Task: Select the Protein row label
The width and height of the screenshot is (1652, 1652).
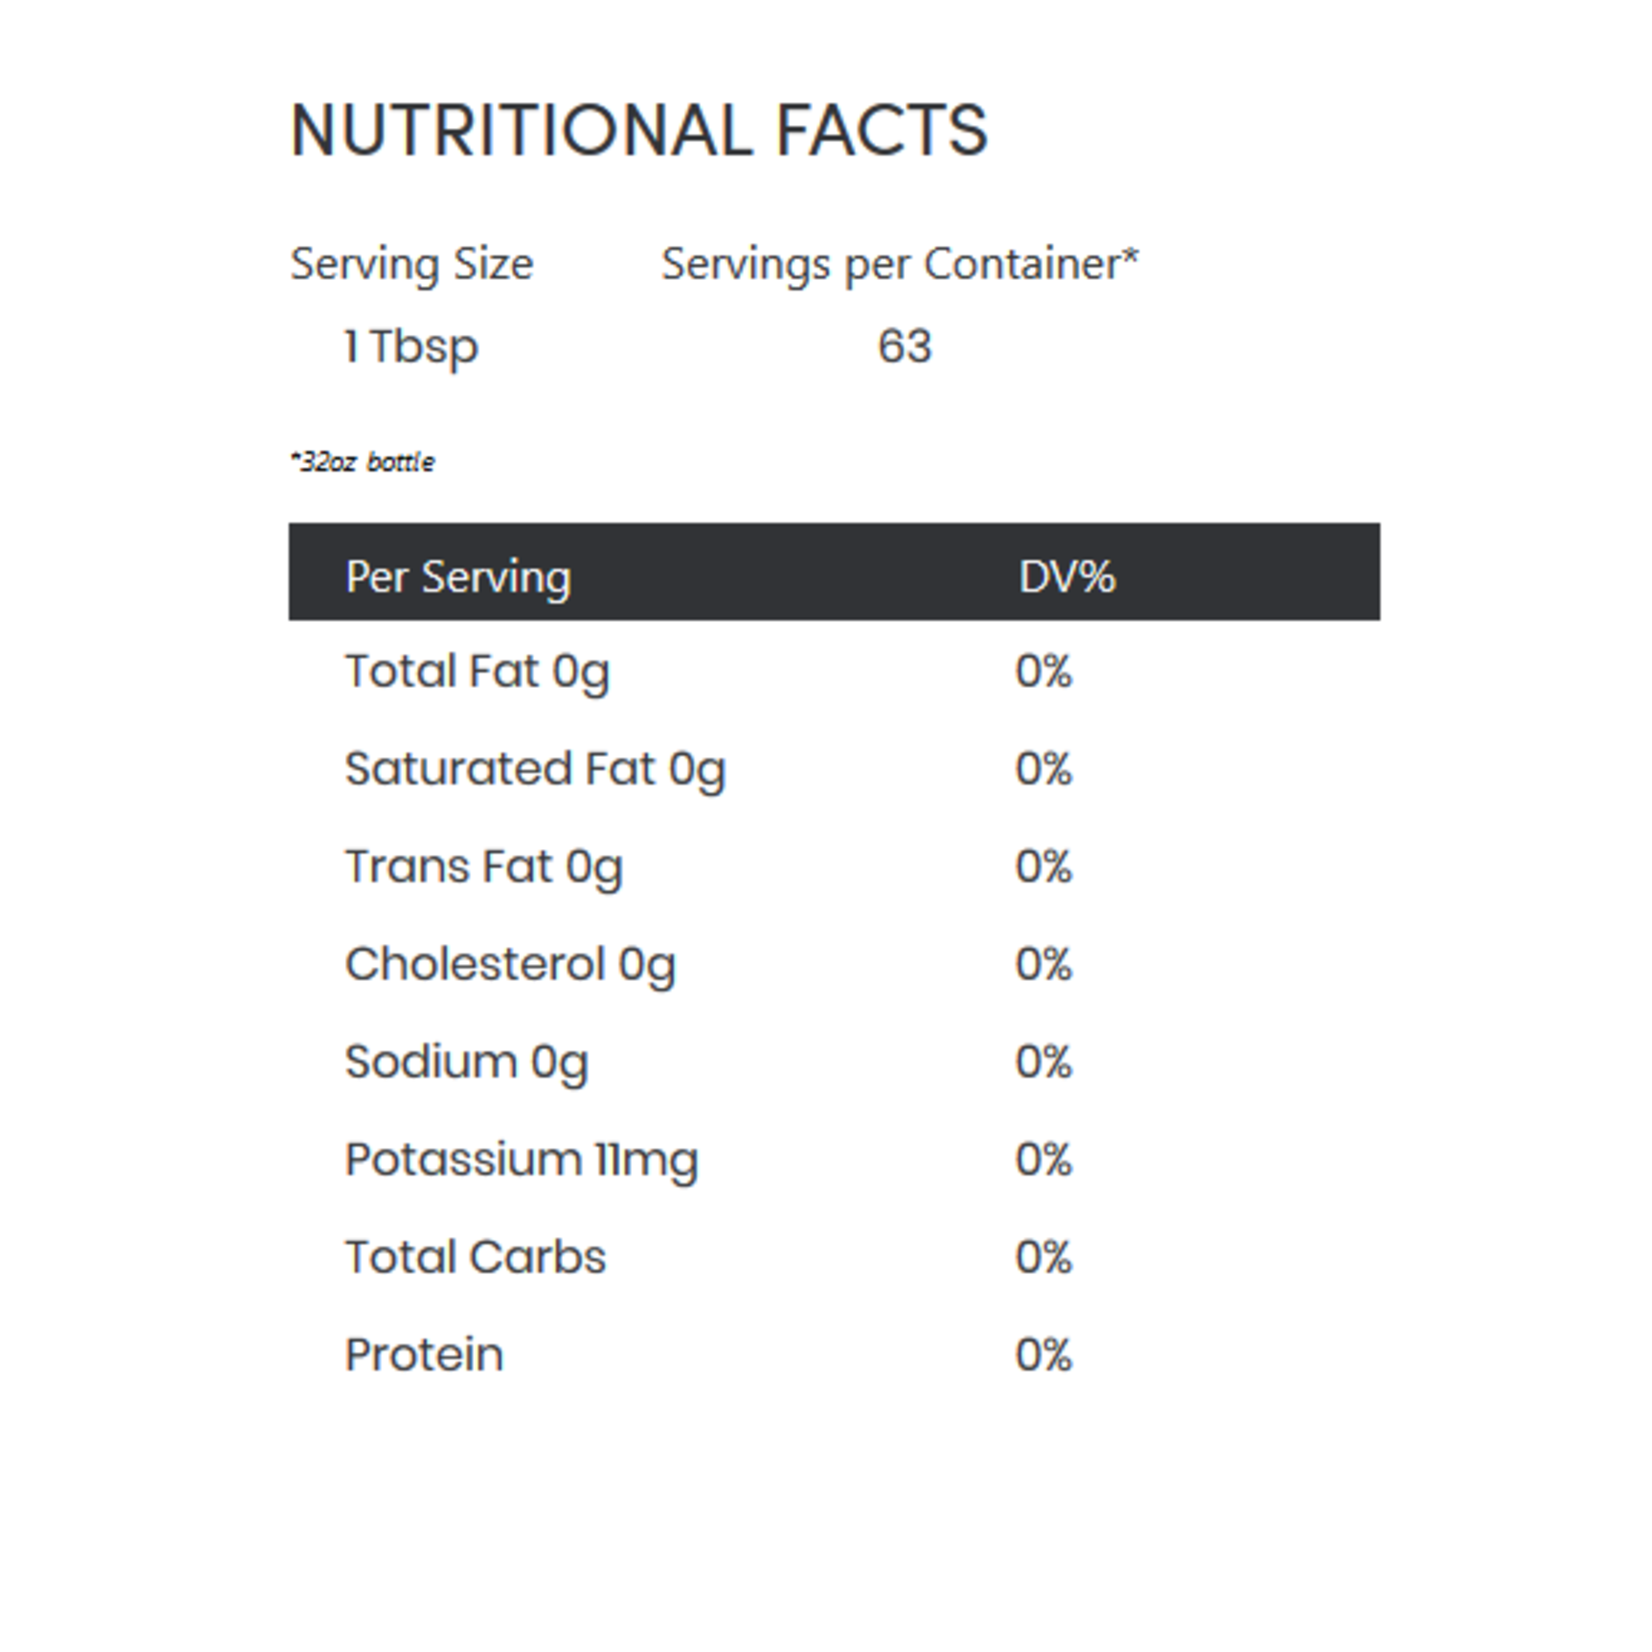Action: 424,1355
